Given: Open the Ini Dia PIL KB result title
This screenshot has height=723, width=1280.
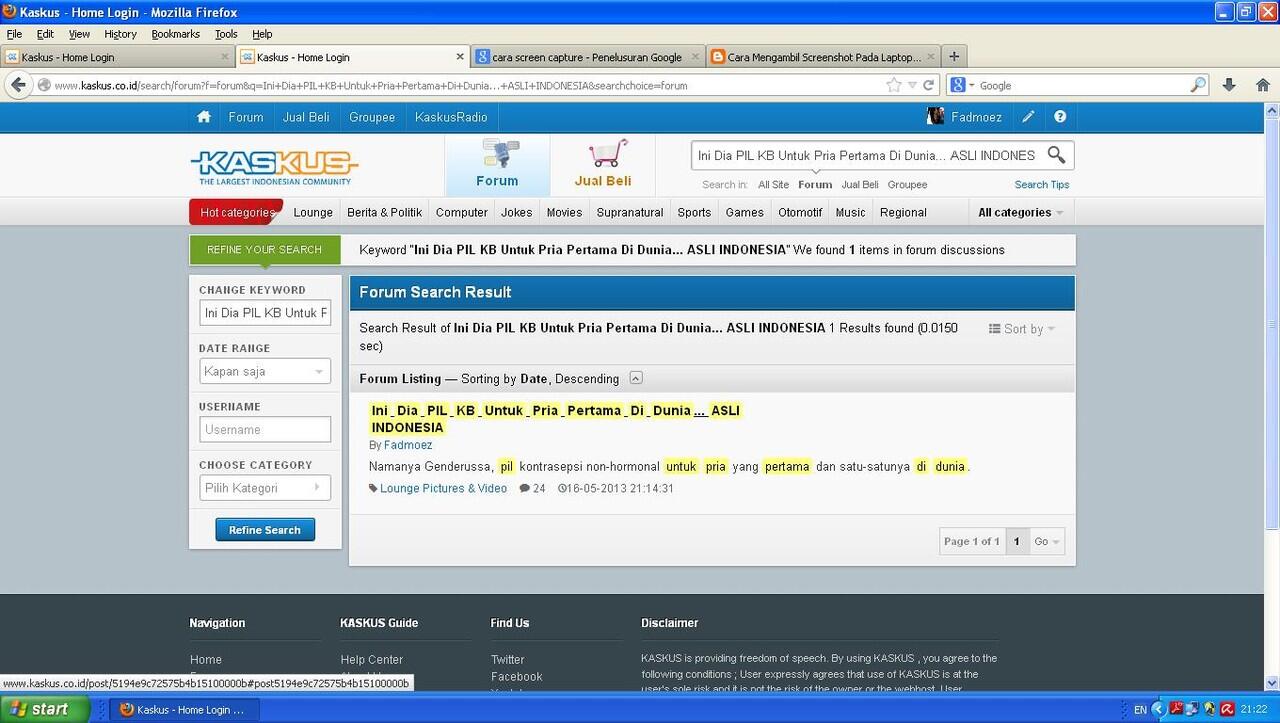Looking at the screenshot, I should [x=556, y=419].
